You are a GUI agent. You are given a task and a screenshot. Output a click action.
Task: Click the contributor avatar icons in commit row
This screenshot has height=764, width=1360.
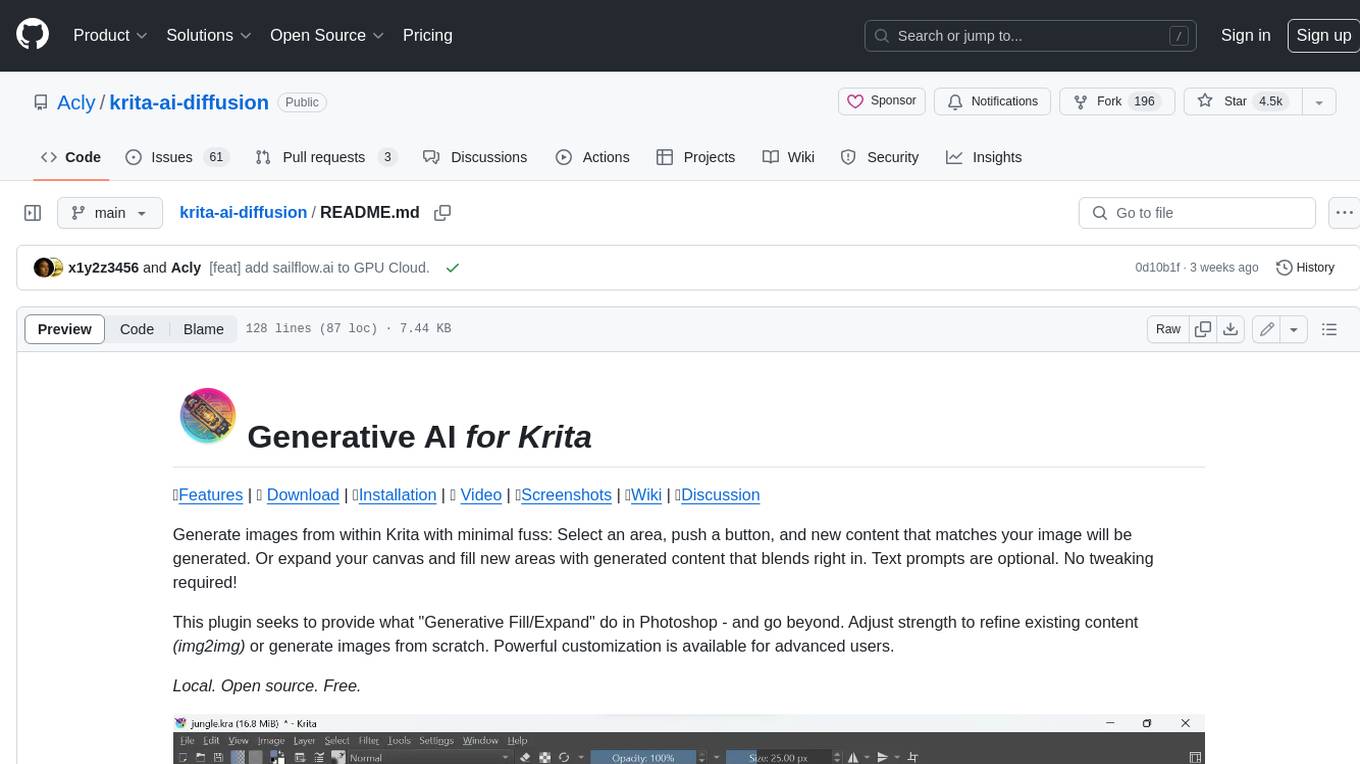click(x=48, y=267)
